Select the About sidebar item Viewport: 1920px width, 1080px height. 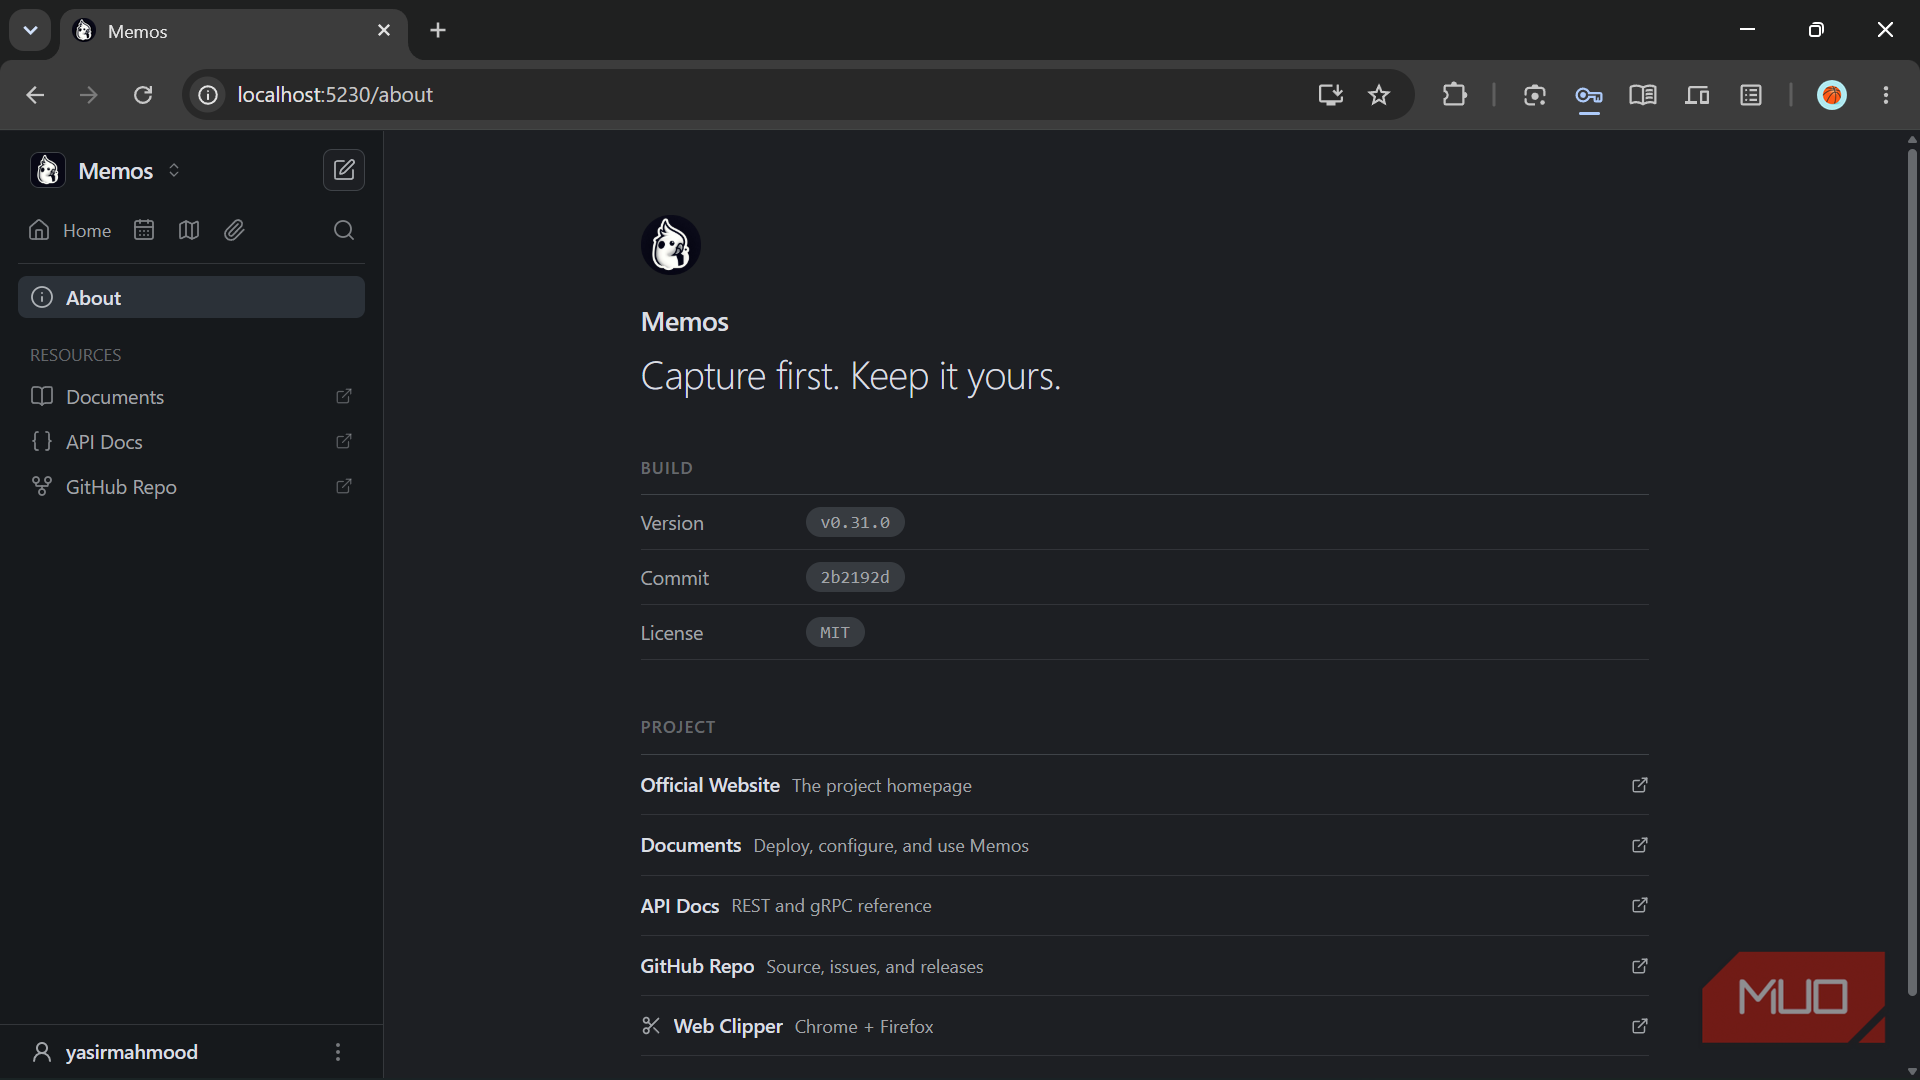click(x=191, y=297)
